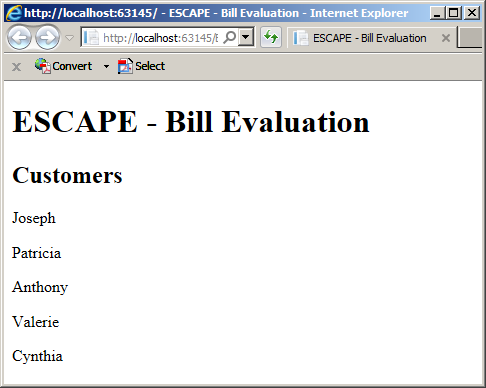
Task: Click the Customers heading
Action: 67,175
